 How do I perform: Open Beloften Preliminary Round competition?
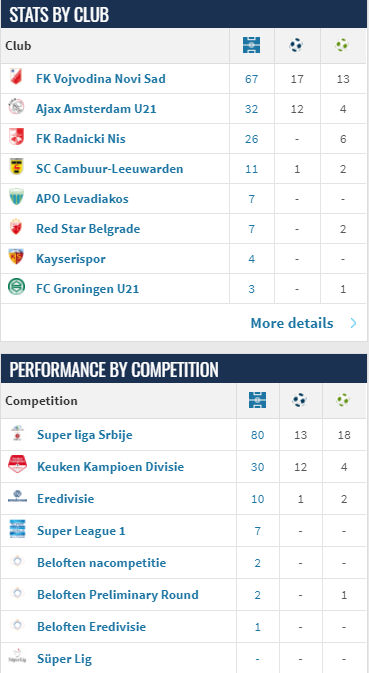pos(118,595)
